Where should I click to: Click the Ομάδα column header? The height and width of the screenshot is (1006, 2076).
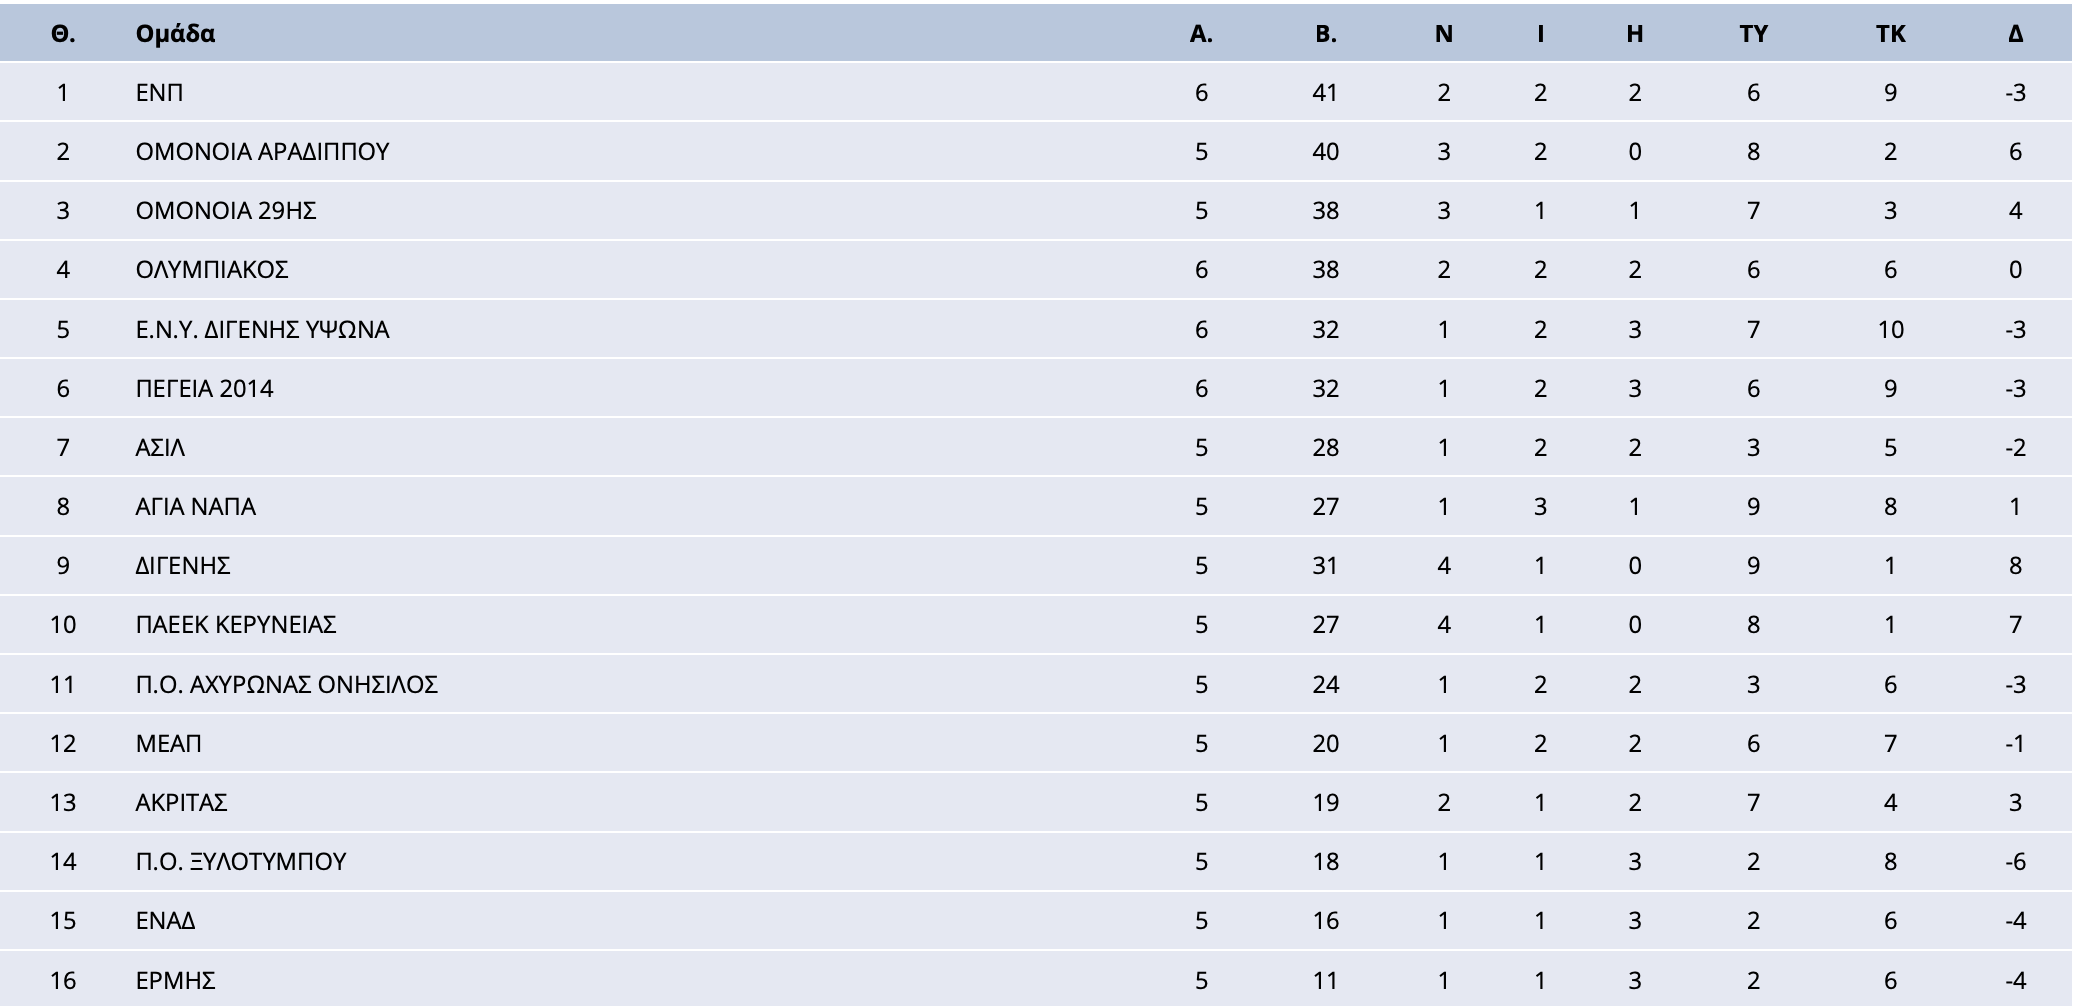click(x=175, y=33)
